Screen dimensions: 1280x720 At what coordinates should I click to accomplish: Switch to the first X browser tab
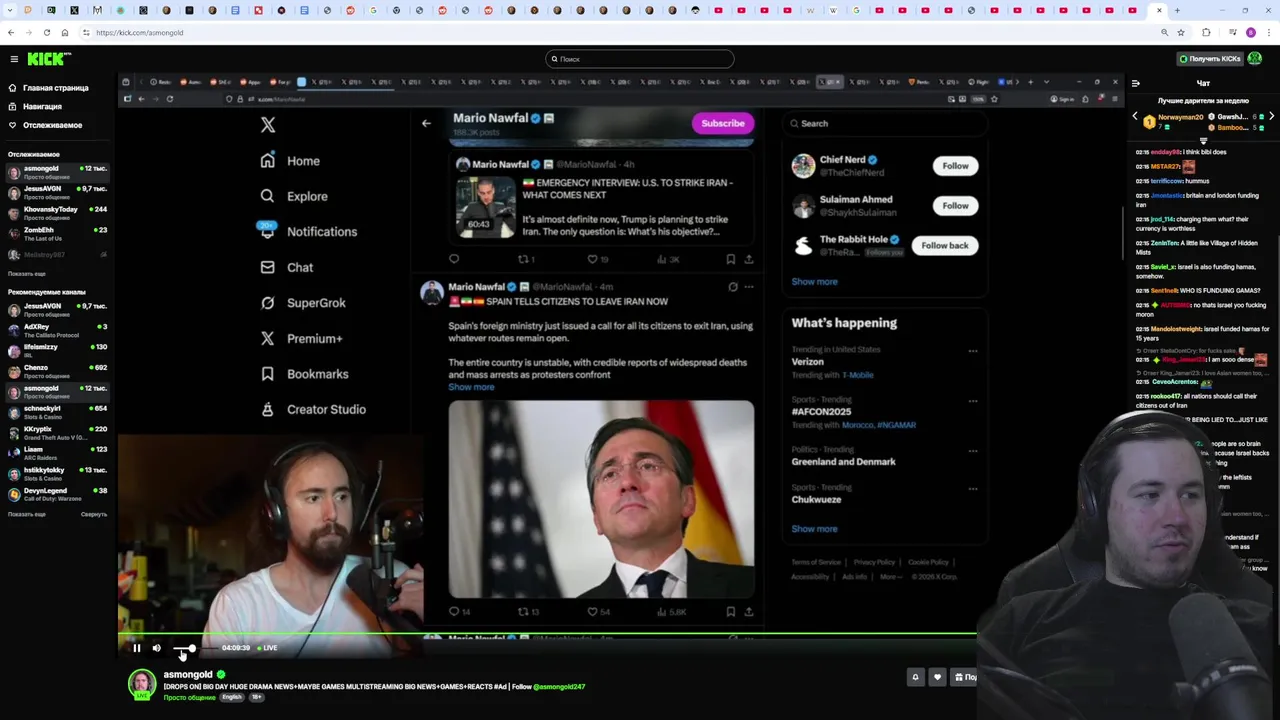[74, 10]
